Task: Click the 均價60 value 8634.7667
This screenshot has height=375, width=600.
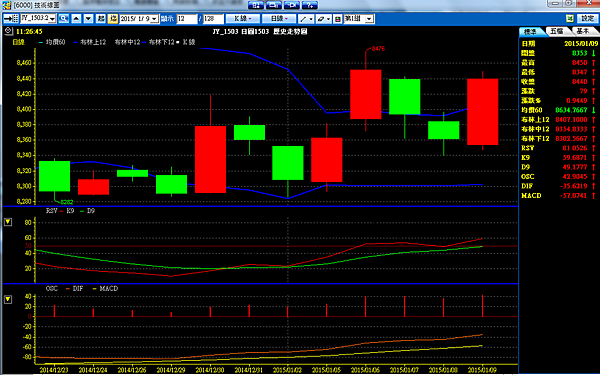Action: point(571,110)
